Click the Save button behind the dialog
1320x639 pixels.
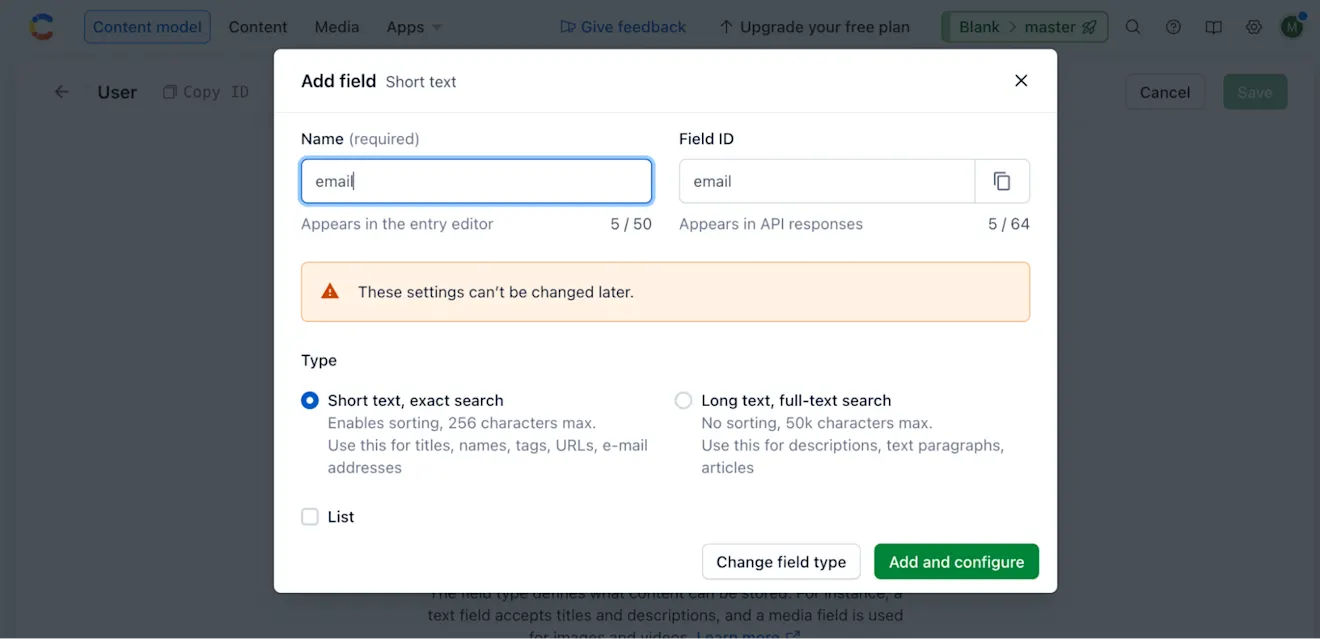[1255, 92]
